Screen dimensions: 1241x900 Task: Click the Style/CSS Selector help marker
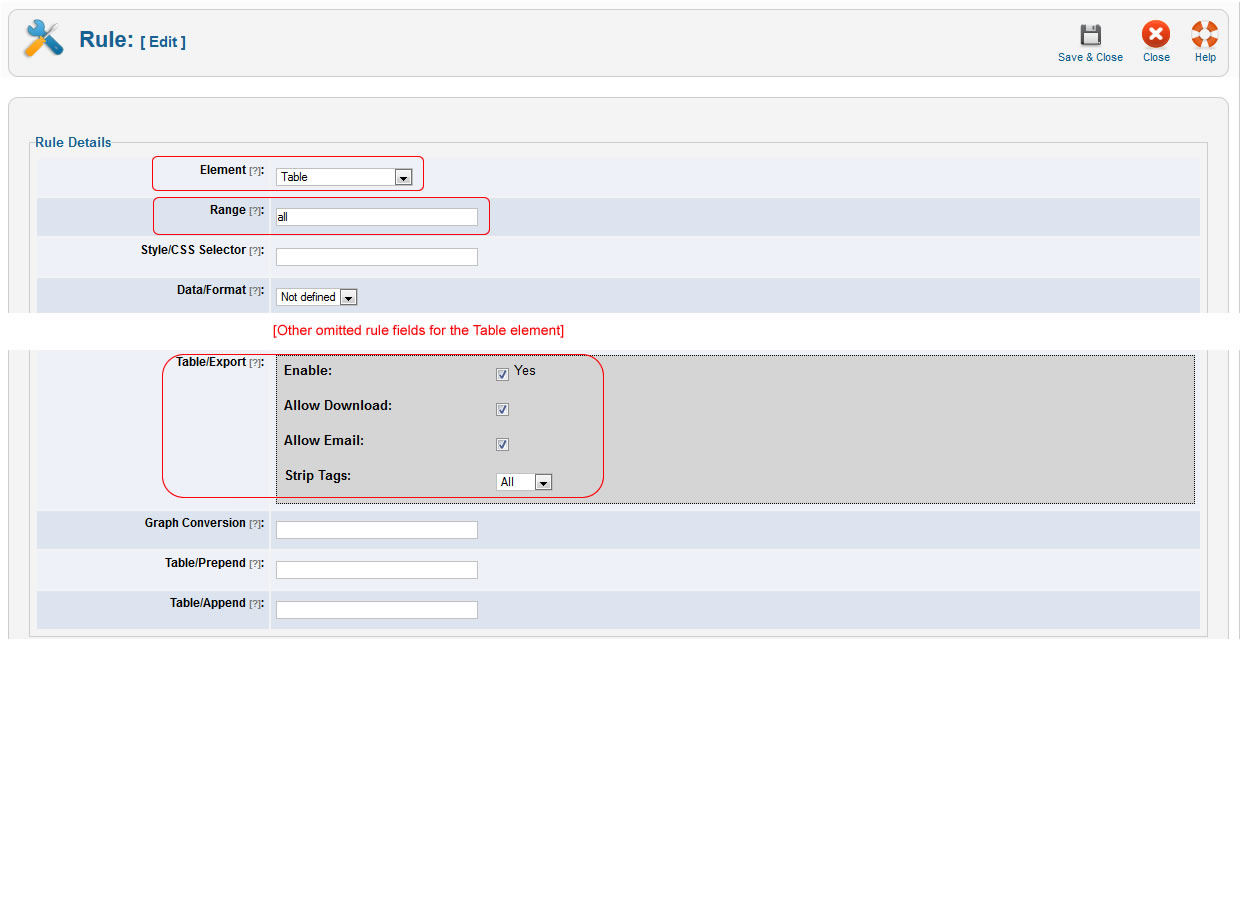click(255, 251)
